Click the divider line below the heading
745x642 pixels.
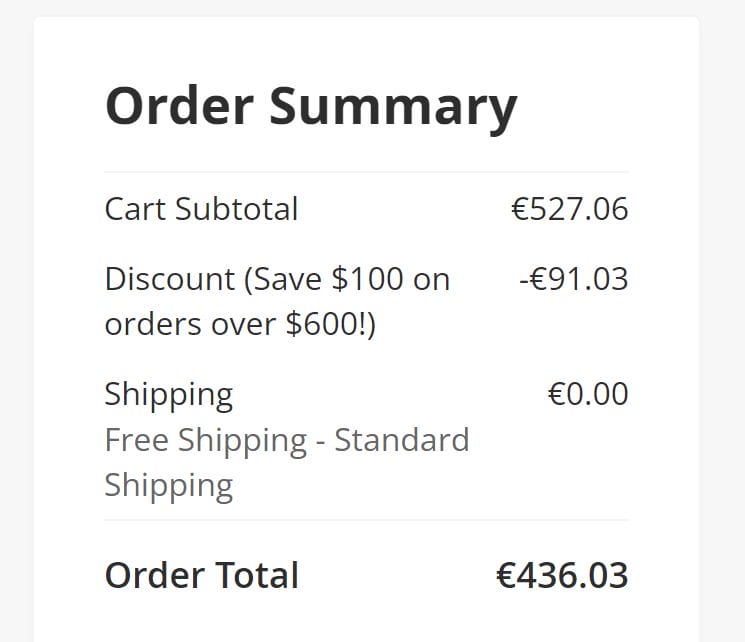coord(366,172)
